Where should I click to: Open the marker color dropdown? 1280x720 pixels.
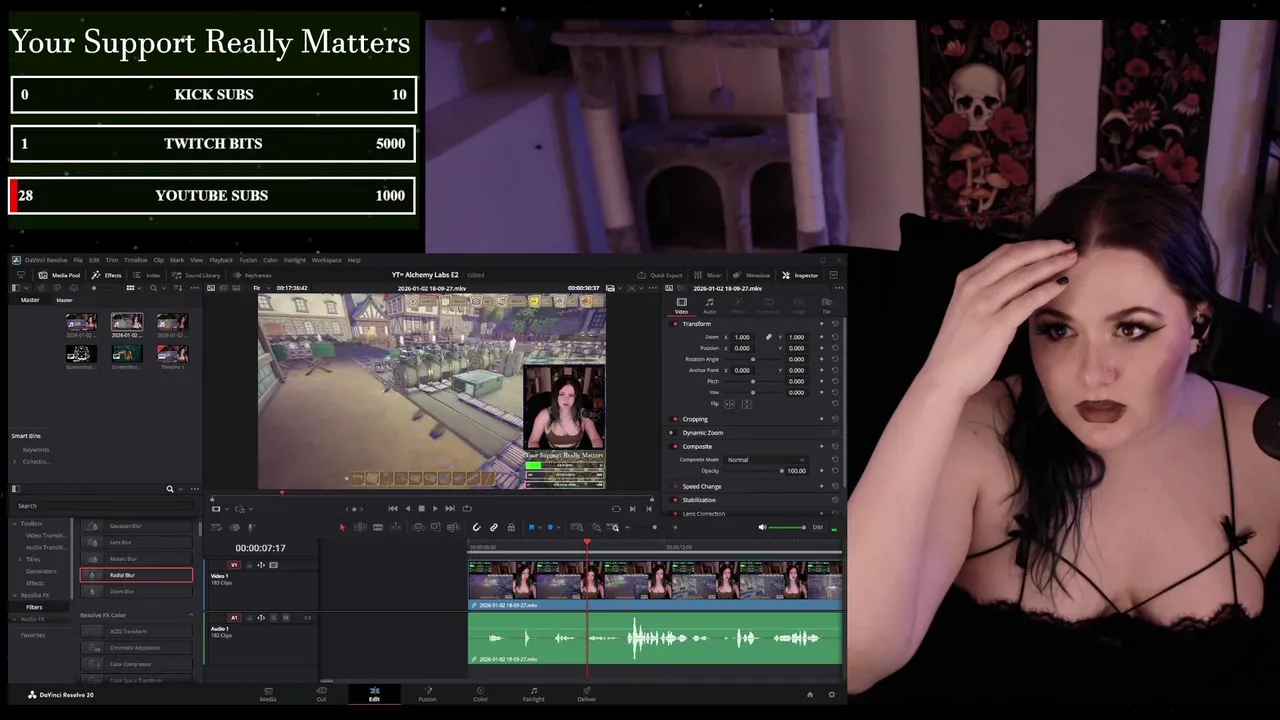tap(558, 527)
